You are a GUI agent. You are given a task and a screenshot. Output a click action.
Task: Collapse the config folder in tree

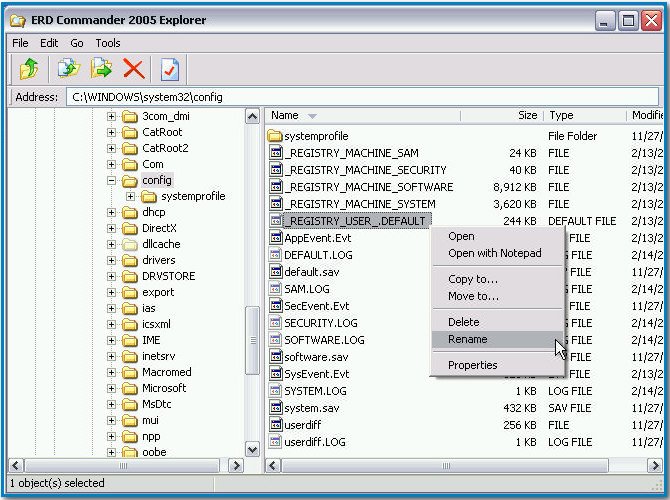(x=112, y=180)
